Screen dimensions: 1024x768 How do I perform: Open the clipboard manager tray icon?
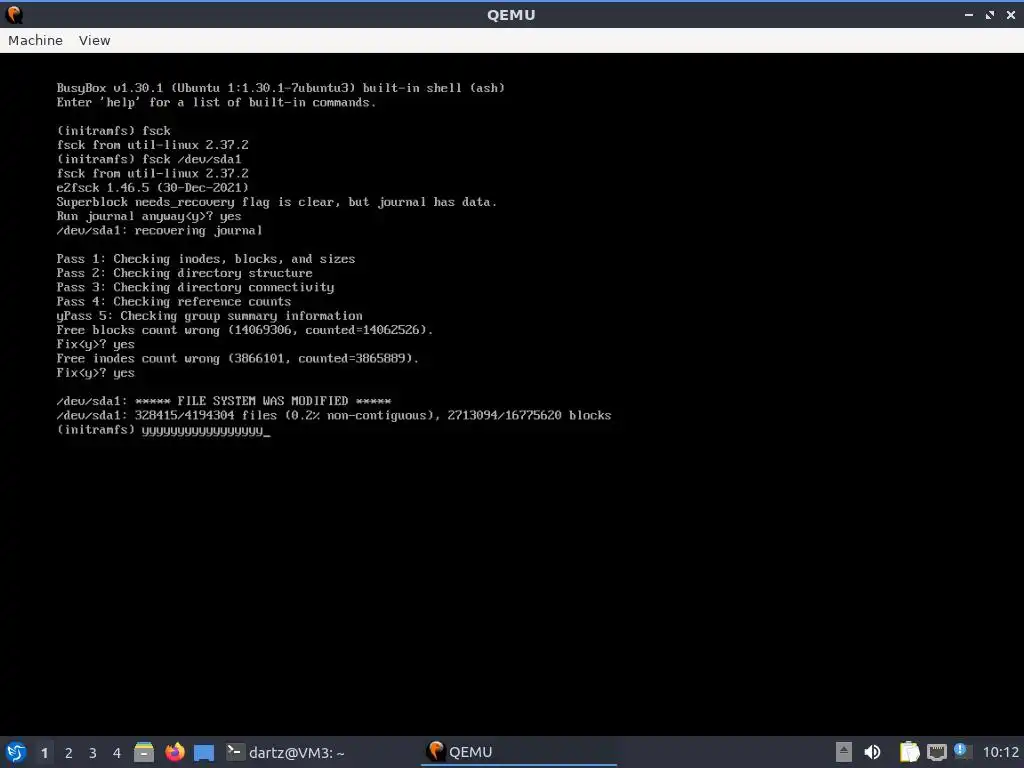tap(909, 752)
